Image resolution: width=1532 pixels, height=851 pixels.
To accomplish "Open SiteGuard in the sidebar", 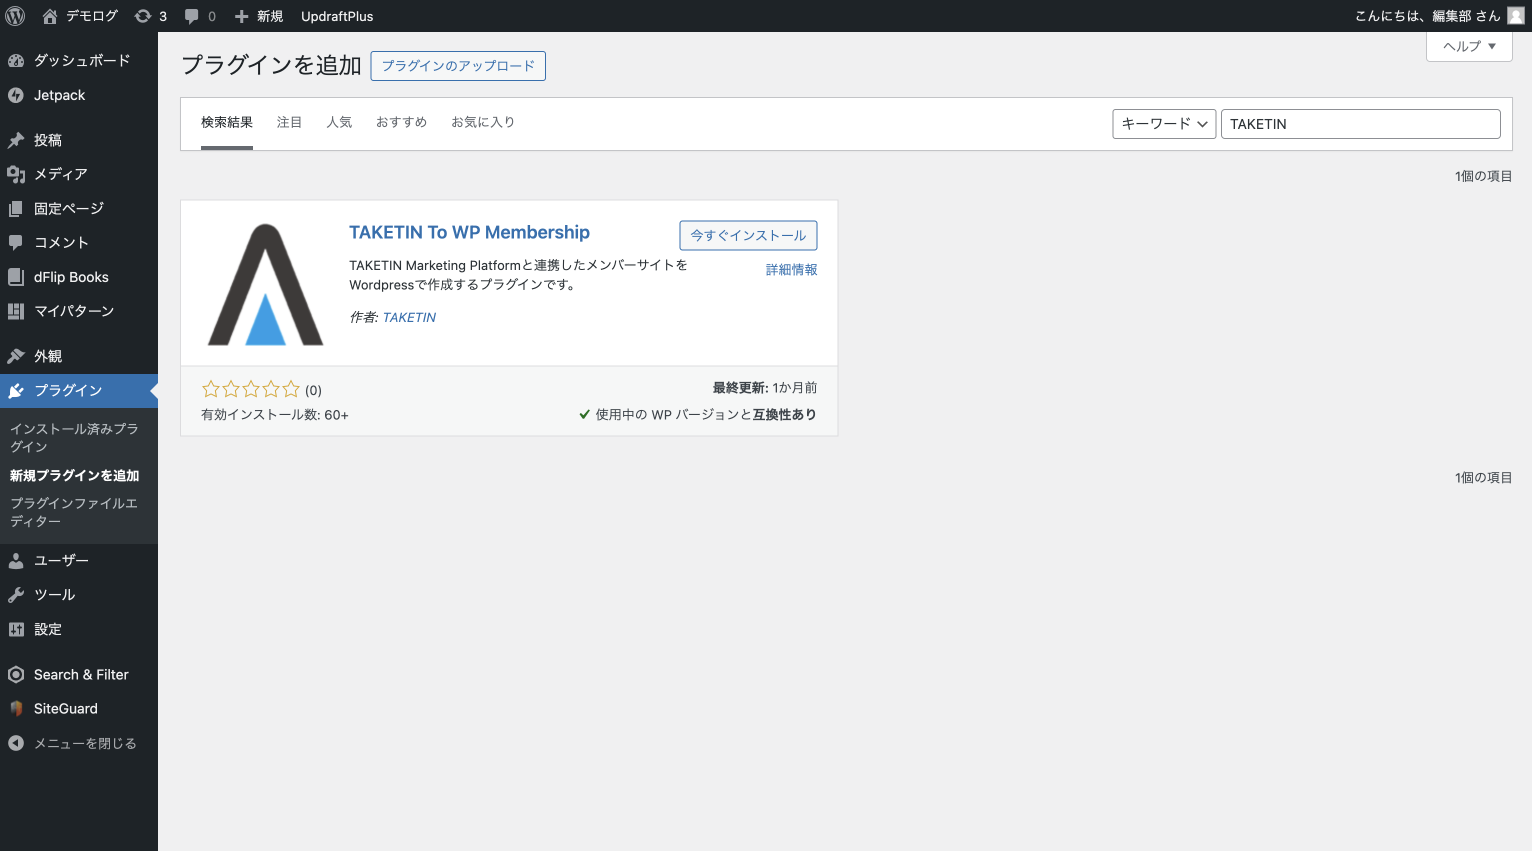I will click(x=79, y=708).
